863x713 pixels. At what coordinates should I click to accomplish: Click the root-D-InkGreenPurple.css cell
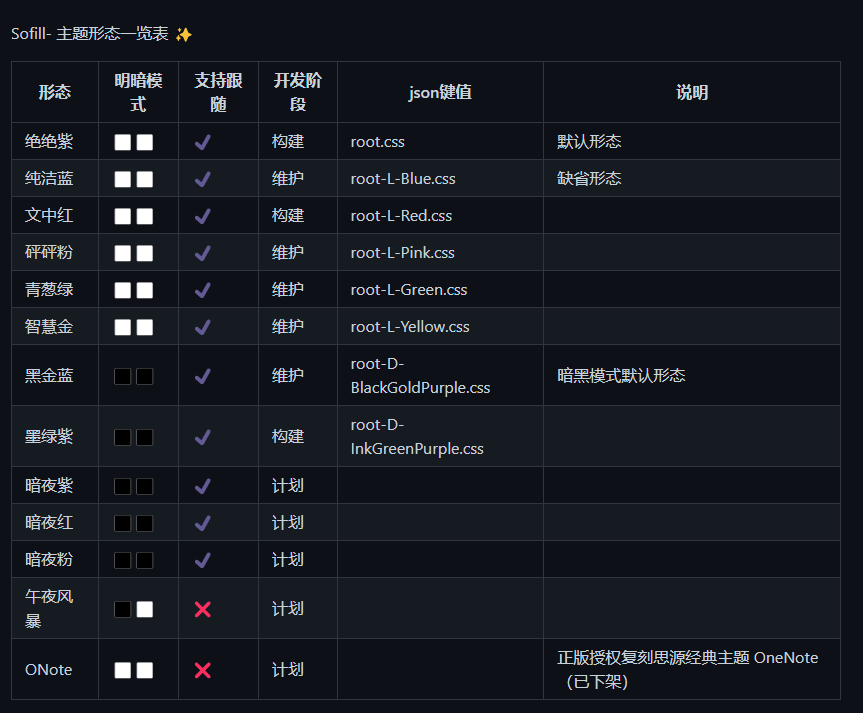click(417, 437)
